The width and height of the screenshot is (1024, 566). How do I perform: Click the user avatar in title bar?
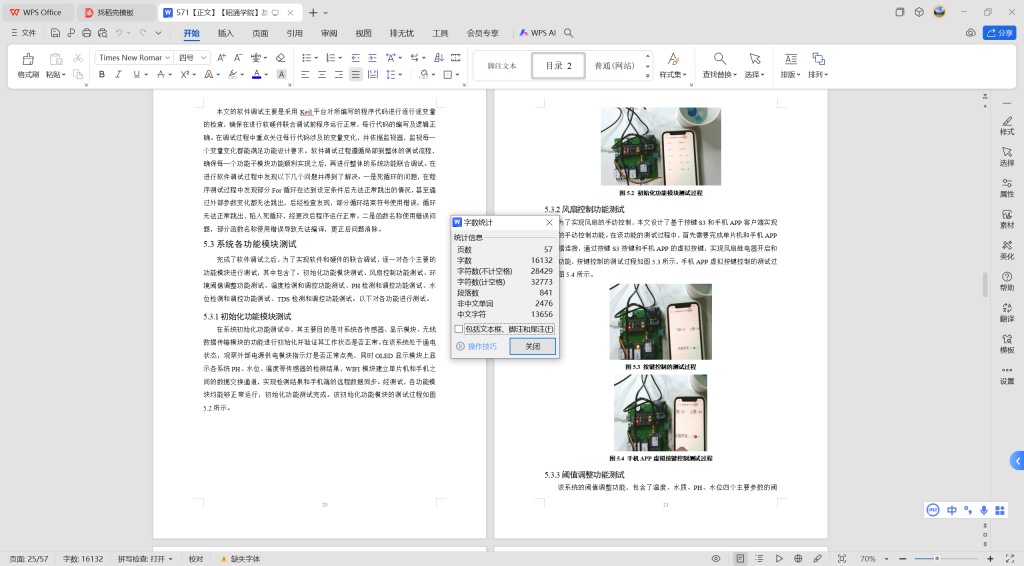[x=940, y=12]
